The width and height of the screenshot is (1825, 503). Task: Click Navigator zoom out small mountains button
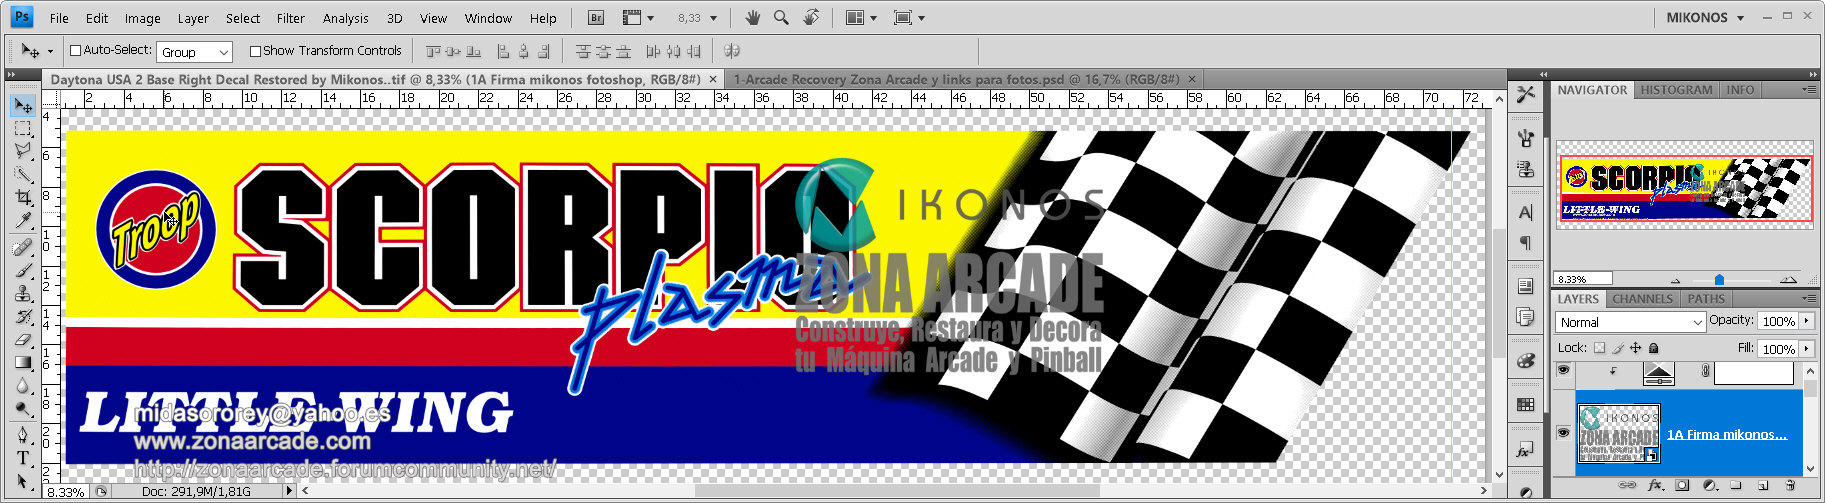(1676, 280)
